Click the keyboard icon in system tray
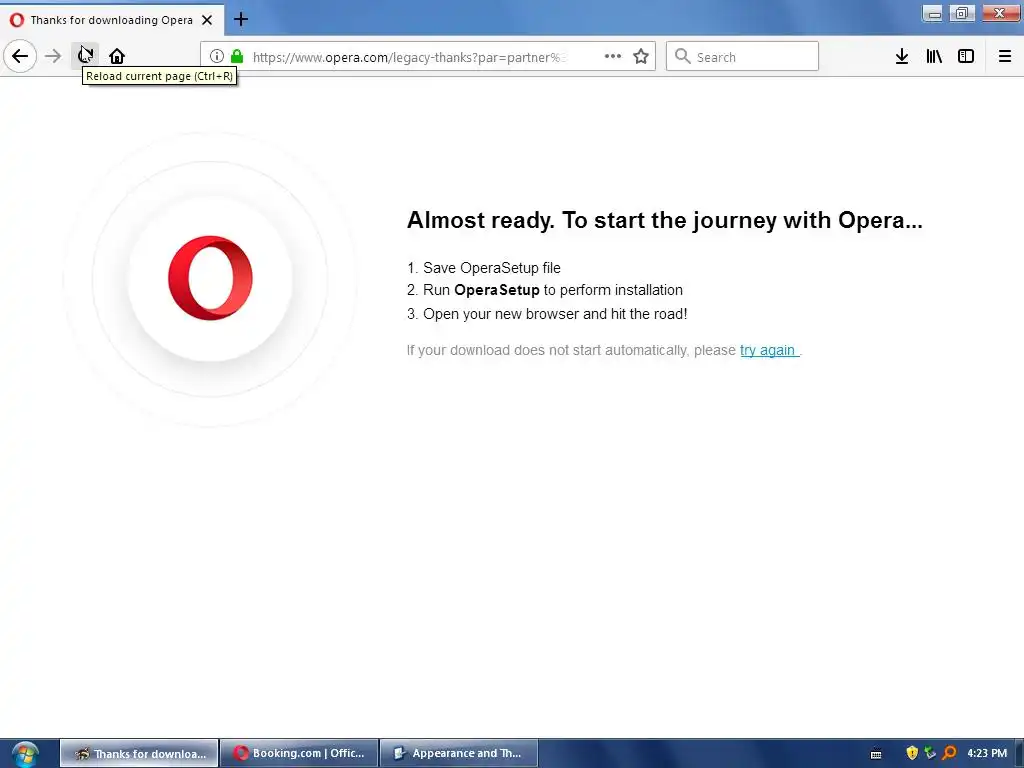This screenshot has height=768, width=1024. click(876, 754)
